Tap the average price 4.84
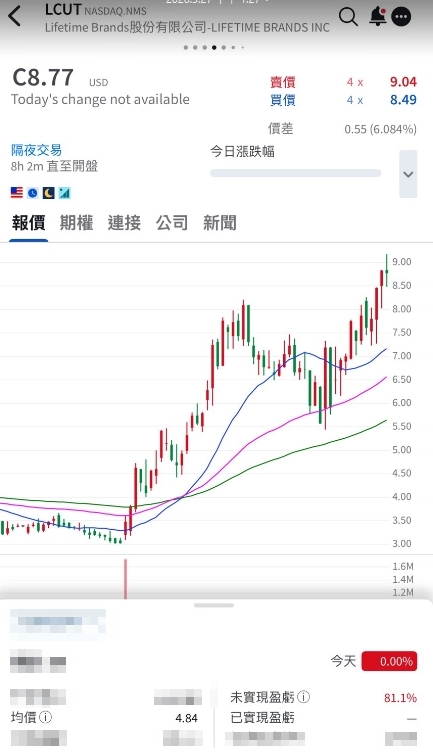 coord(186,718)
